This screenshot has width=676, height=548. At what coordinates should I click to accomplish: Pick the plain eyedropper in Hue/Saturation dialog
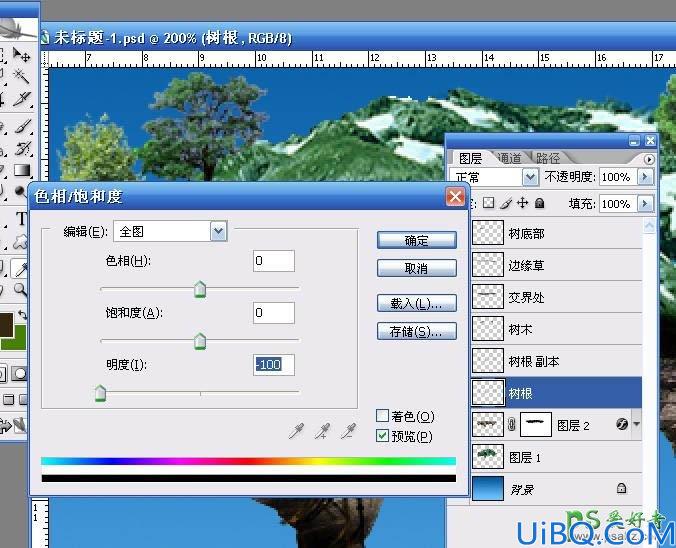tap(296, 430)
